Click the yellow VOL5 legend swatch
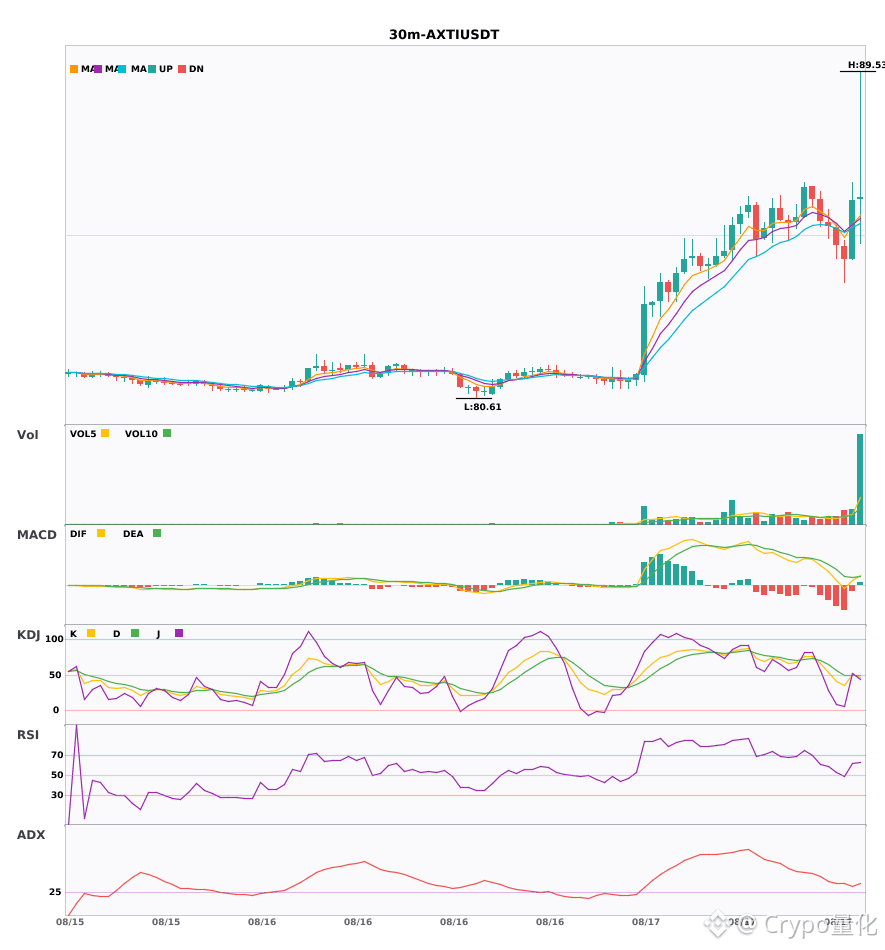 click(105, 433)
